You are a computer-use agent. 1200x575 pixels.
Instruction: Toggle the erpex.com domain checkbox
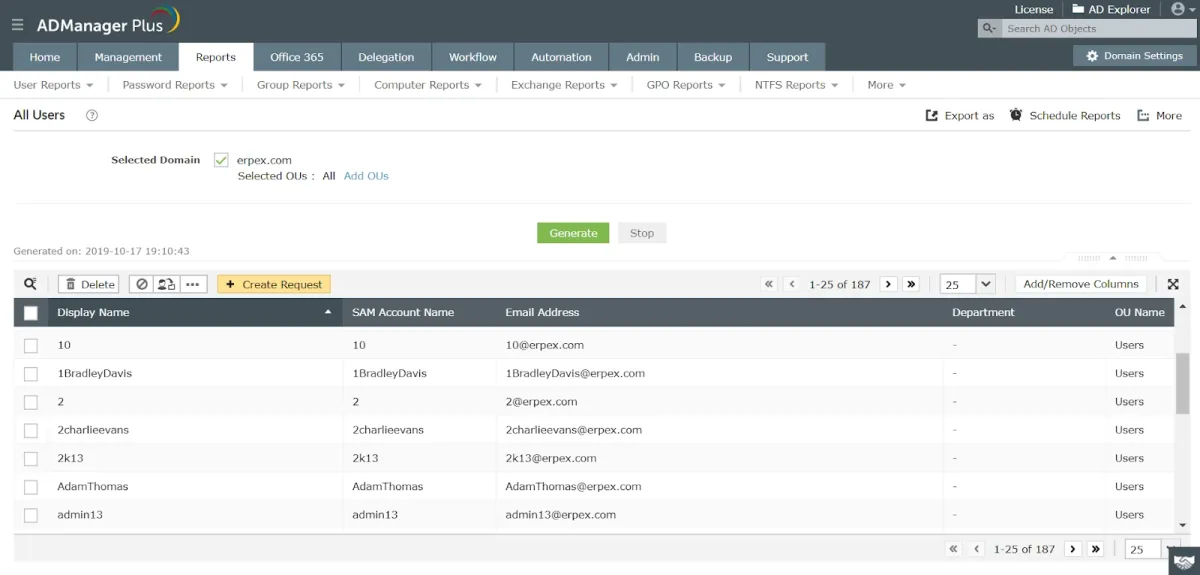click(x=221, y=160)
